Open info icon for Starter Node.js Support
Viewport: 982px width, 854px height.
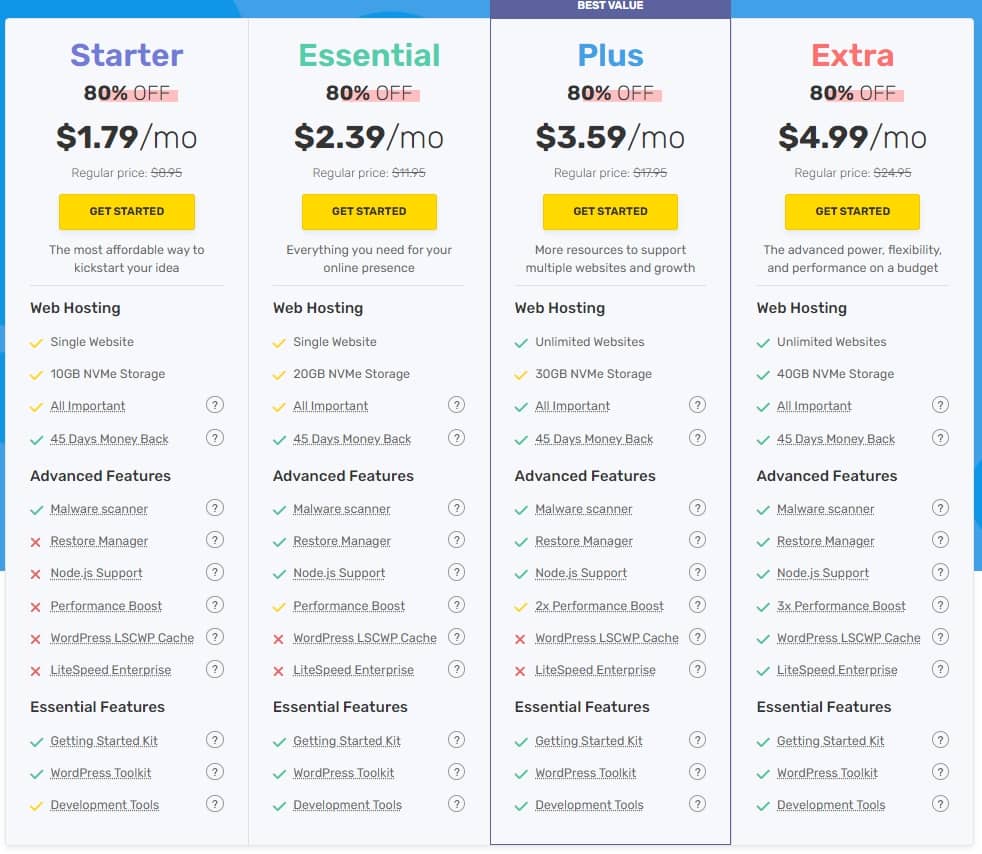point(215,572)
